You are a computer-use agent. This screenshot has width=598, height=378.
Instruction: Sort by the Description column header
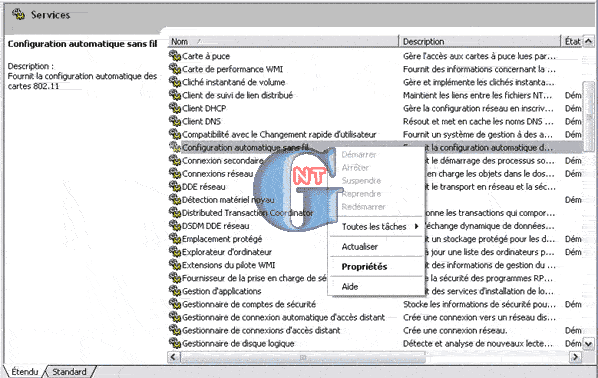tap(479, 41)
